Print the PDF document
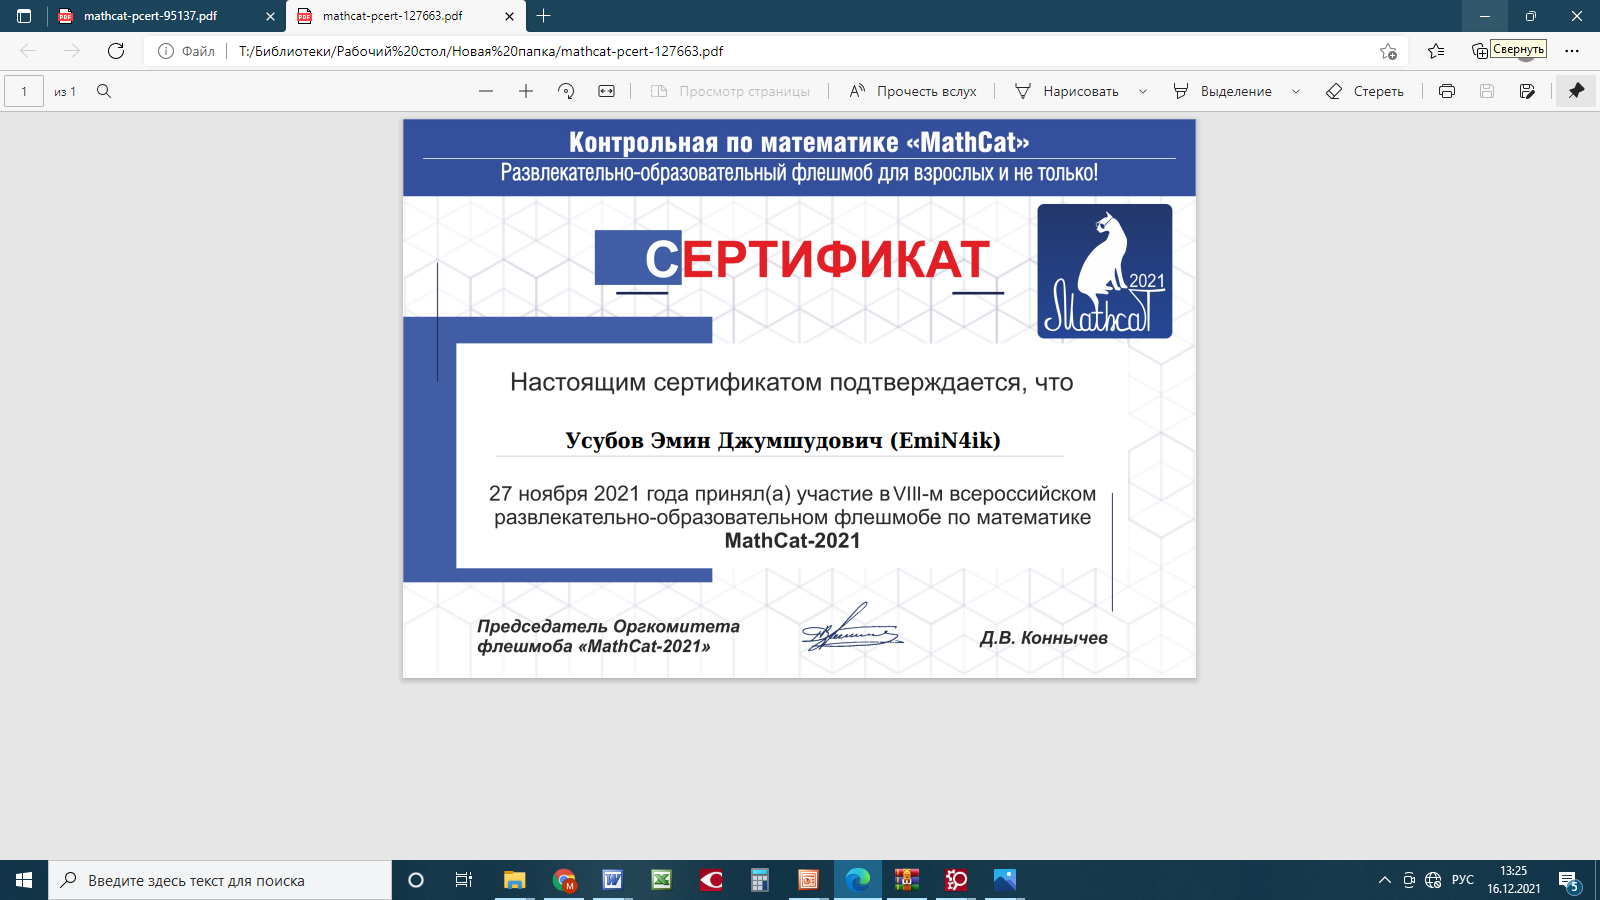The width and height of the screenshot is (1600, 900). point(1447,91)
